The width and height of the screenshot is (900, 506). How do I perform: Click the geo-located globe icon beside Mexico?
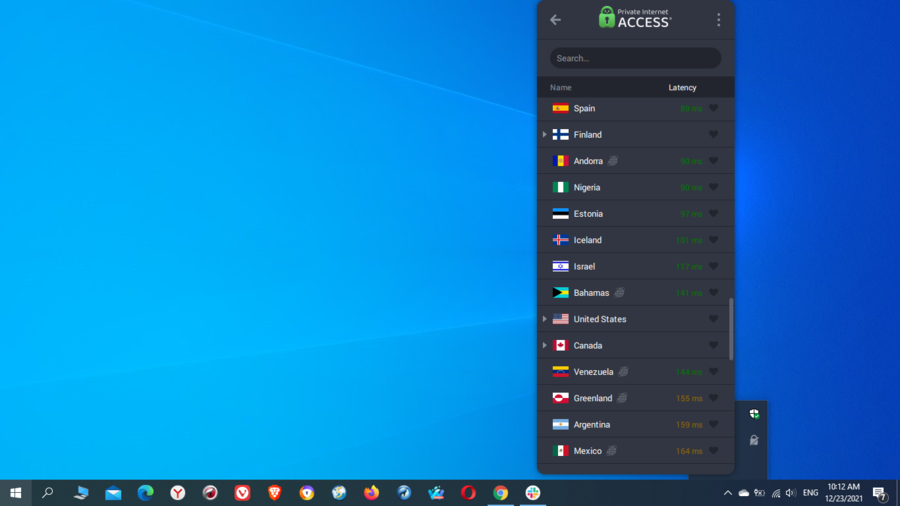[x=611, y=451]
